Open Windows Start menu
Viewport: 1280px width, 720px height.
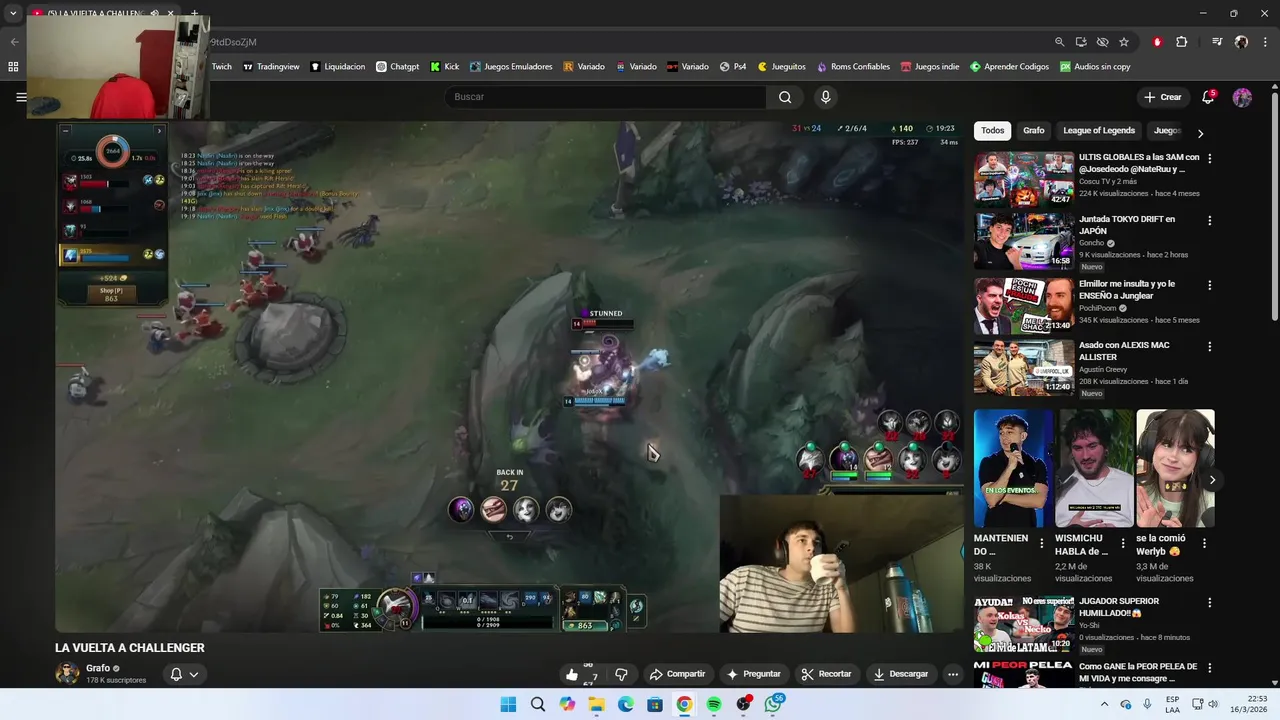[x=508, y=704]
